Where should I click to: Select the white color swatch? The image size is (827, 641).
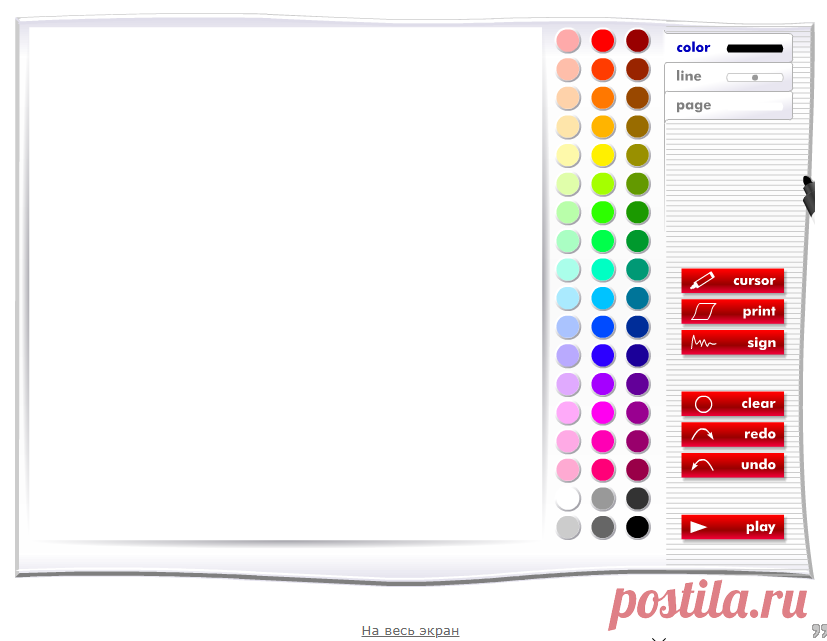pos(568,499)
